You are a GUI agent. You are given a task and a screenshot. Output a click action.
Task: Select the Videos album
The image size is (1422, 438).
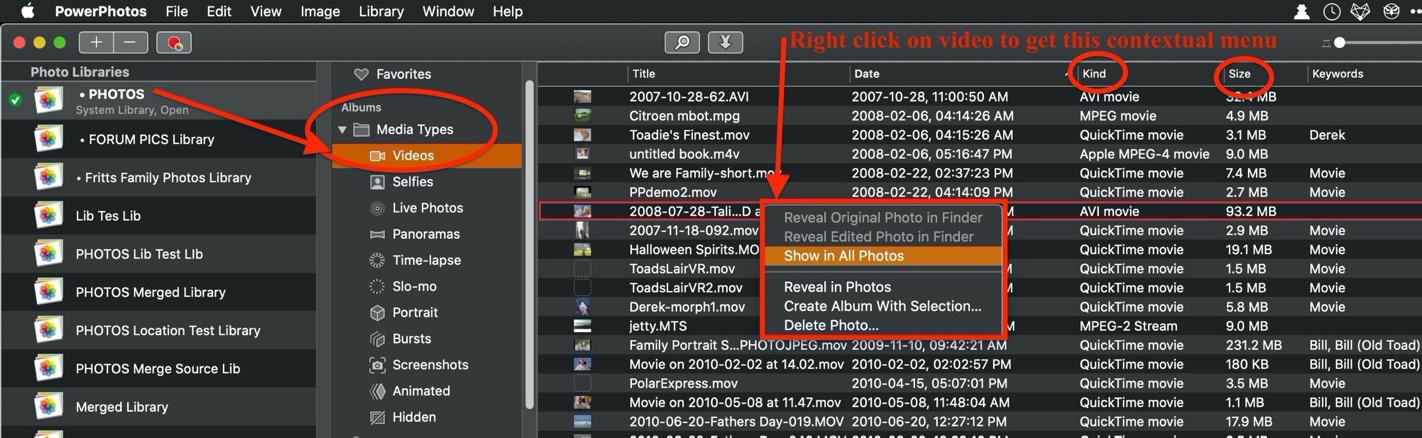[426, 156]
